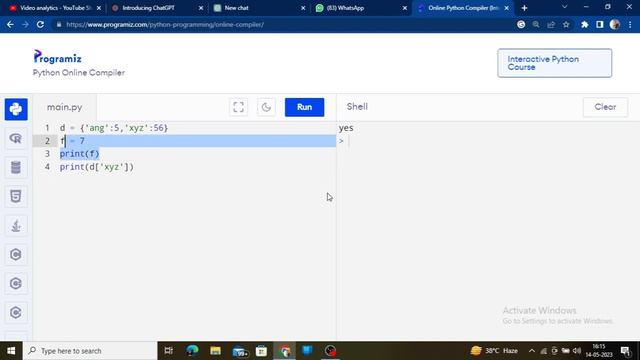The height and width of the screenshot is (360, 640).
Task: Open Task View on taskbar
Action: tap(168, 351)
